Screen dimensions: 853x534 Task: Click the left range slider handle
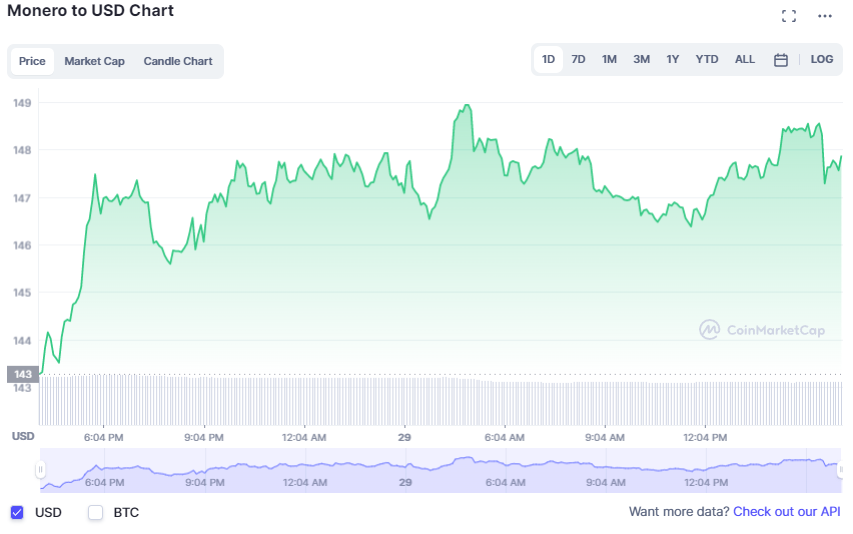[40, 470]
